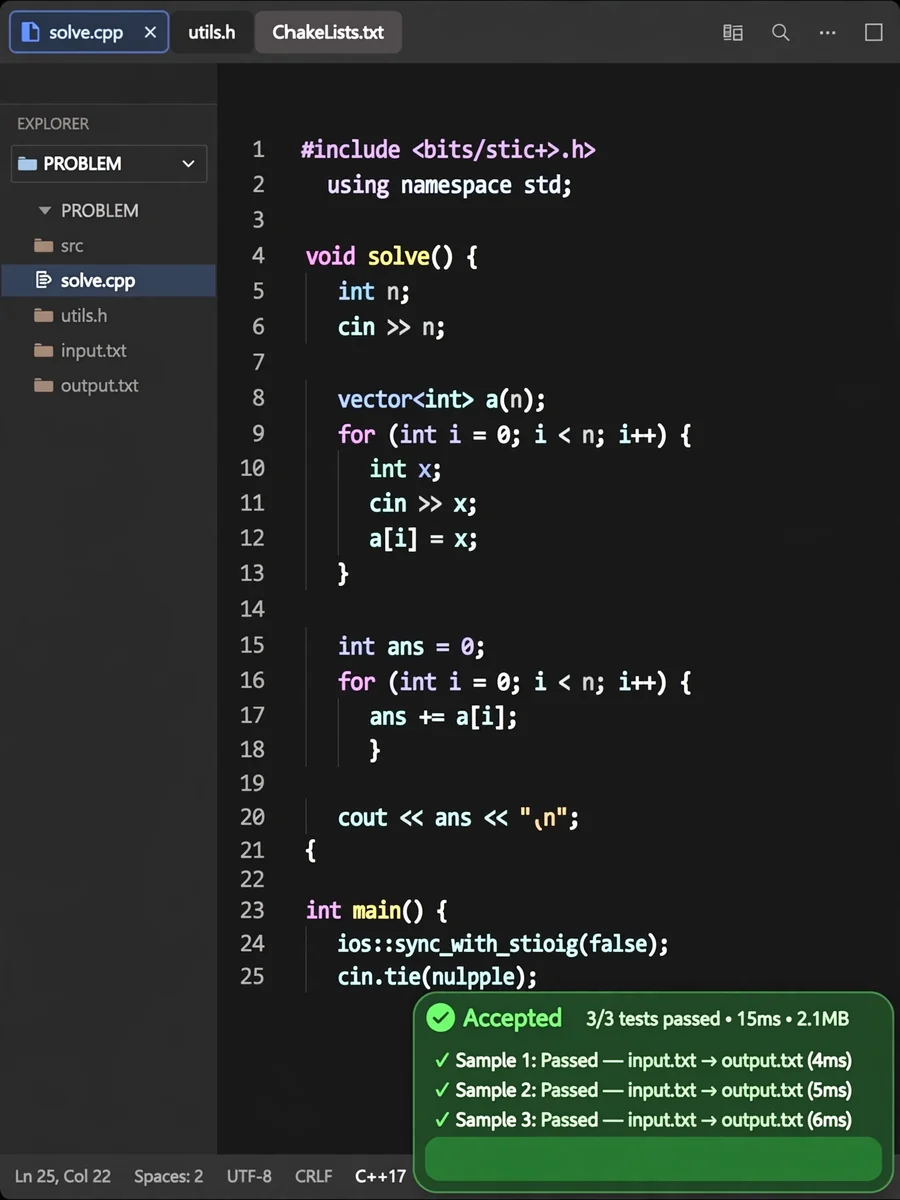Change indentation via Spaces: 2
Viewport: 900px width, 1200px height.
point(169,1176)
